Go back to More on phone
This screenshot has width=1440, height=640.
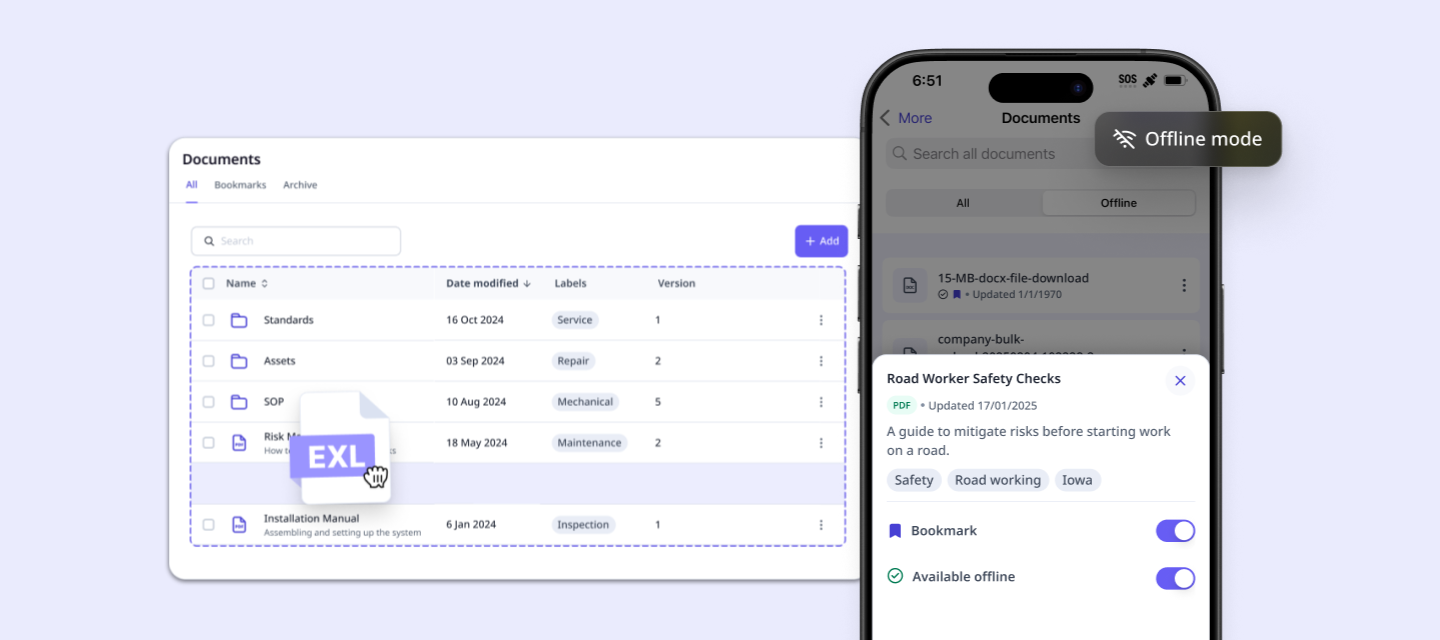coord(906,118)
